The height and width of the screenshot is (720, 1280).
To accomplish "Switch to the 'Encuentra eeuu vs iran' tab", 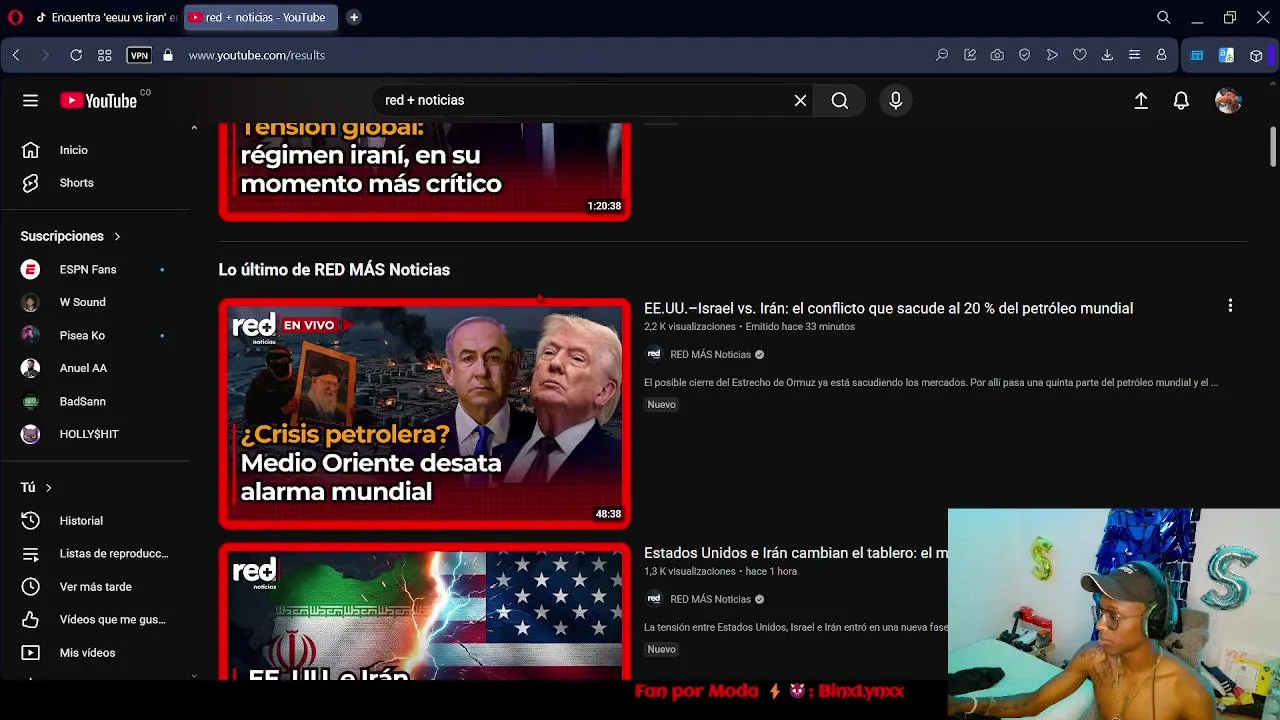I will [105, 17].
